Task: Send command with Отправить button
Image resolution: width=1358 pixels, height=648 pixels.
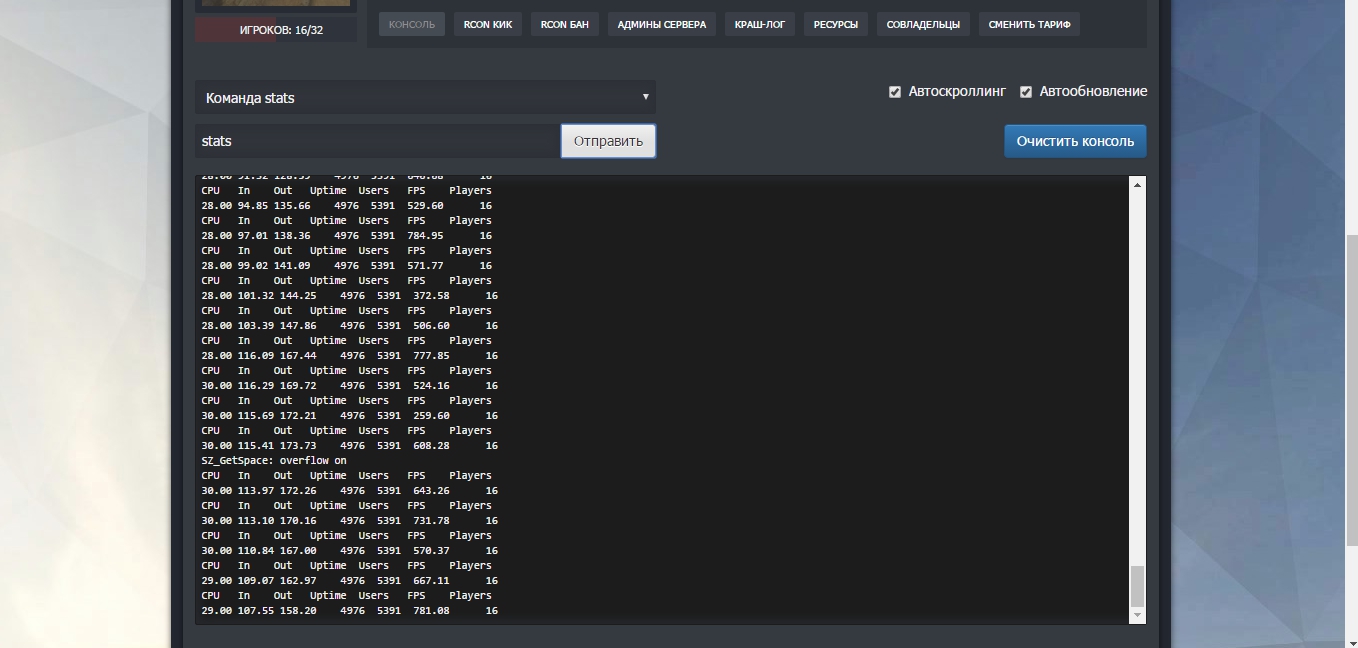Action: 608,141
